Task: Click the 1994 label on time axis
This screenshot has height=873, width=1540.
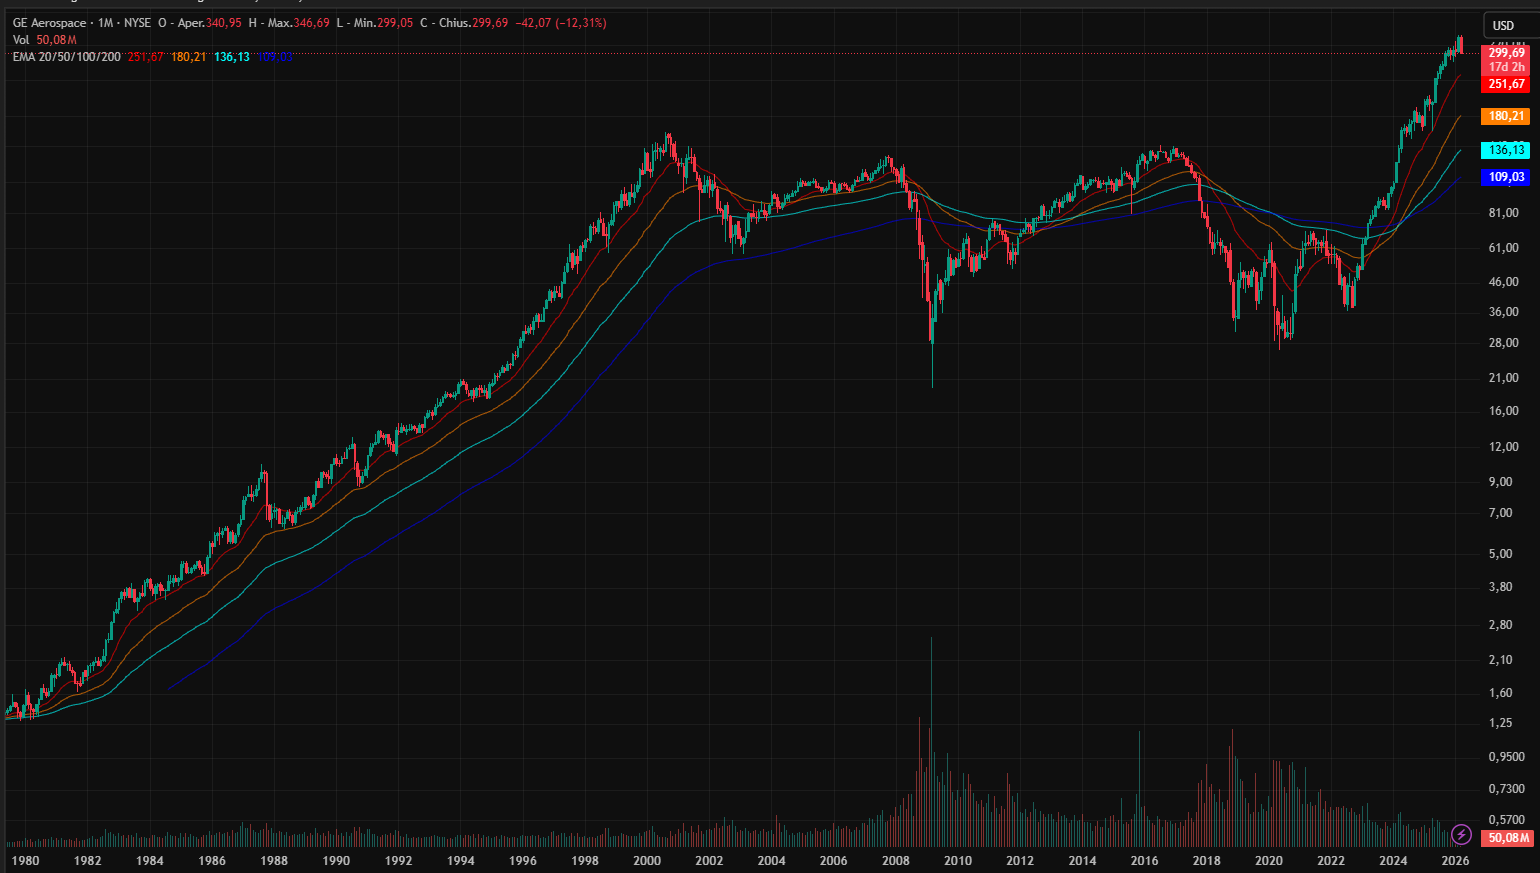Action: coord(461,861)
